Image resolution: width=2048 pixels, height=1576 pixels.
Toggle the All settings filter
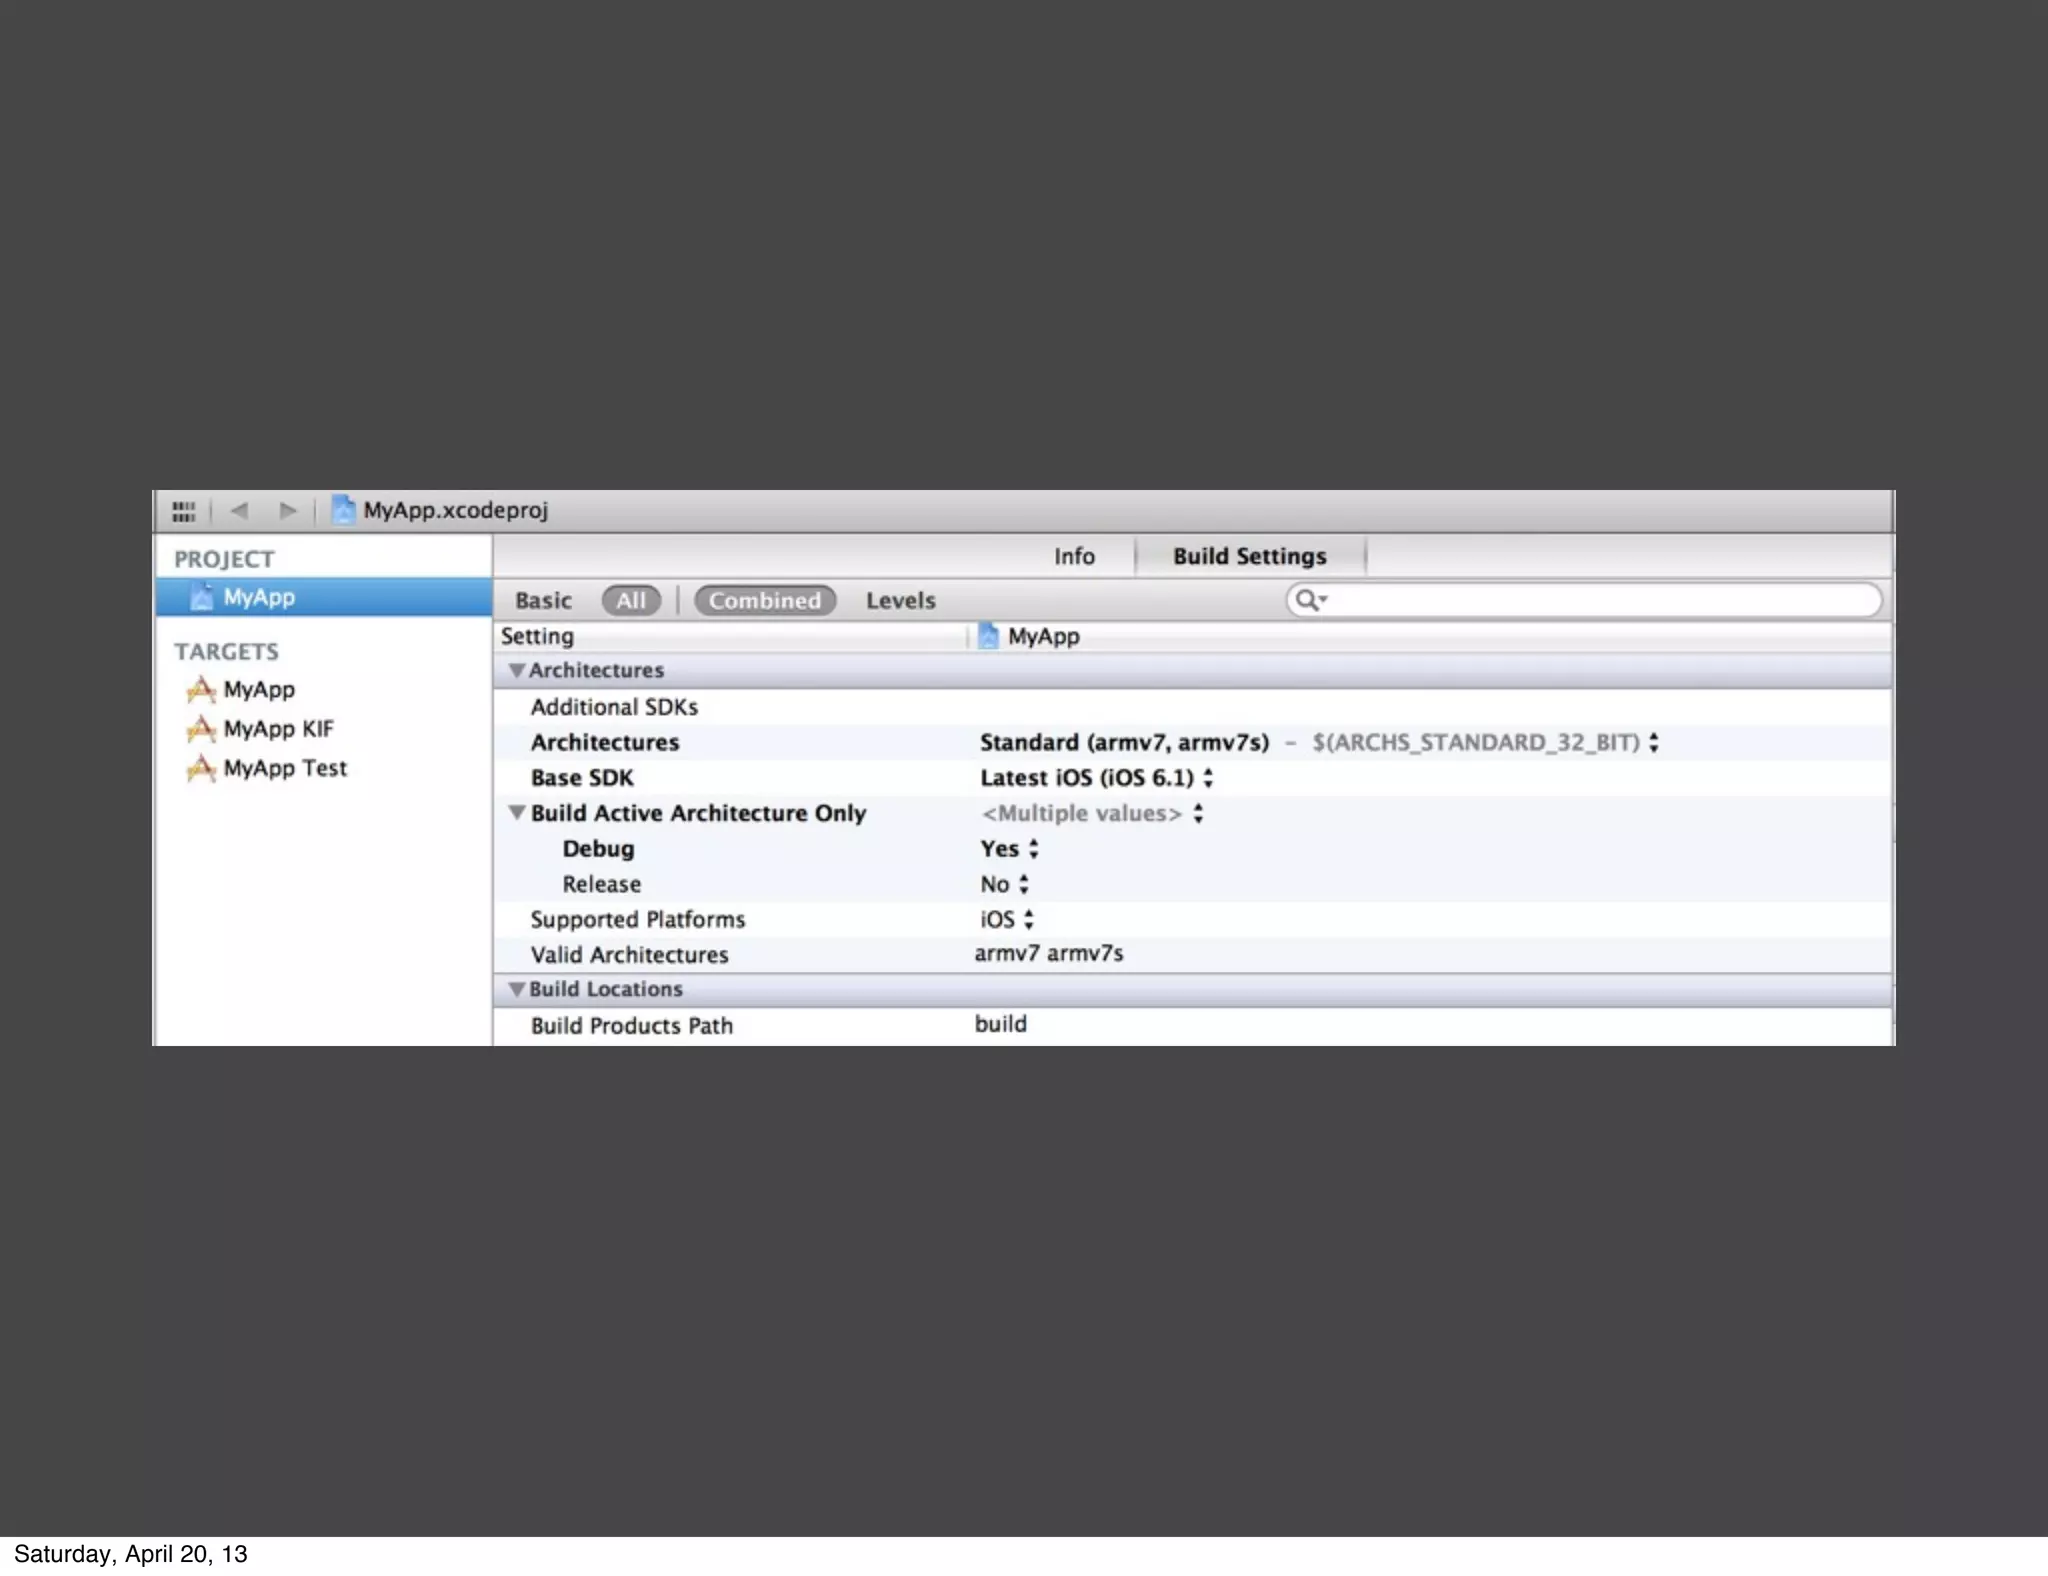pyautogui.click(x=630, y=601)
